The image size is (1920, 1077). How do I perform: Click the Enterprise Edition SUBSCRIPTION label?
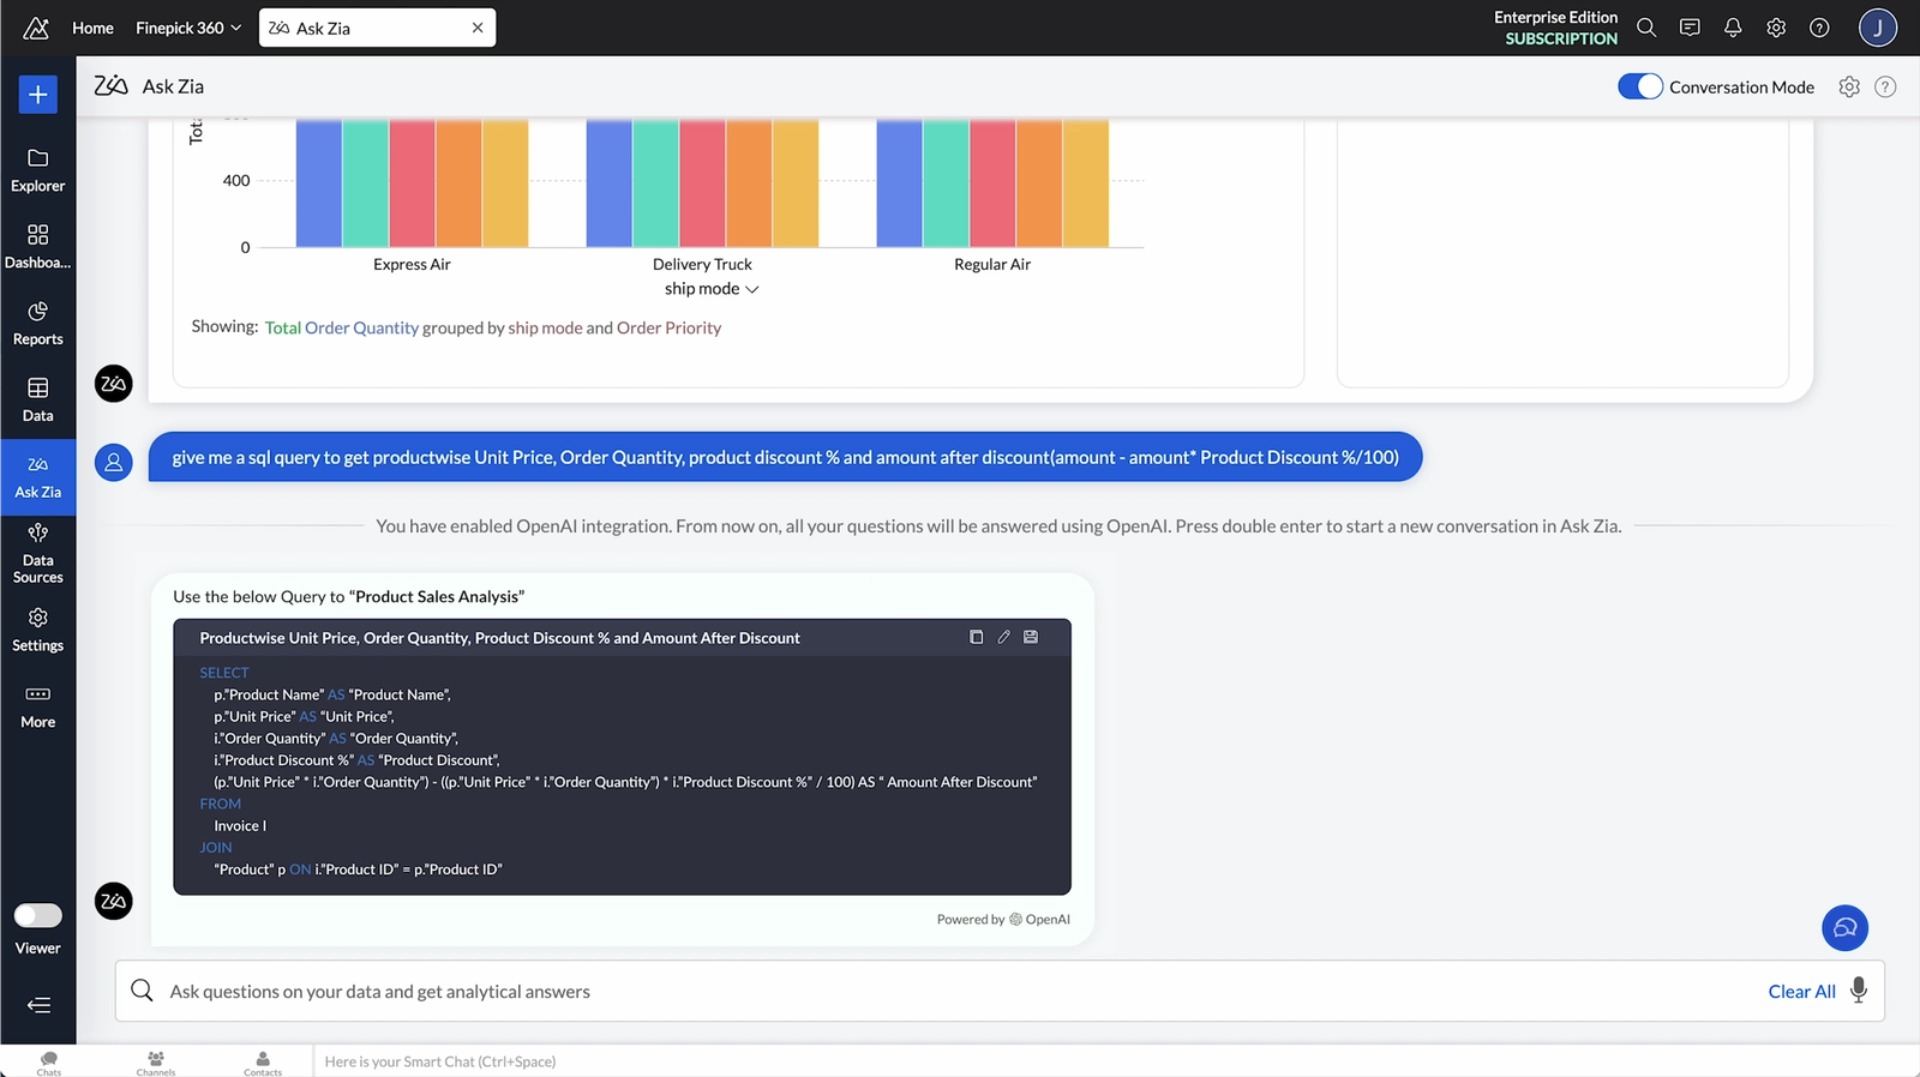[1555, 28]
